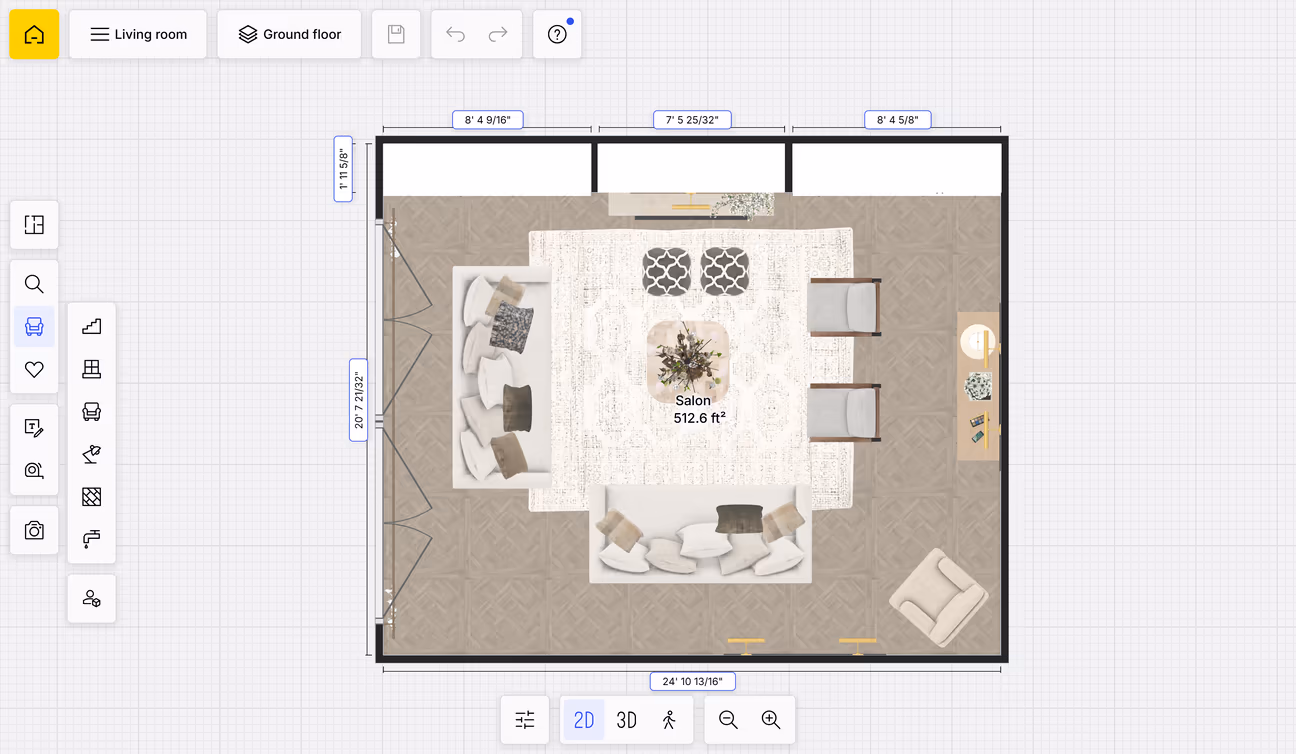The width and height of the screenshot is (1296, 754).
Task: Choose the faucet plumbing category icon
Action: [x=92, y=539]
